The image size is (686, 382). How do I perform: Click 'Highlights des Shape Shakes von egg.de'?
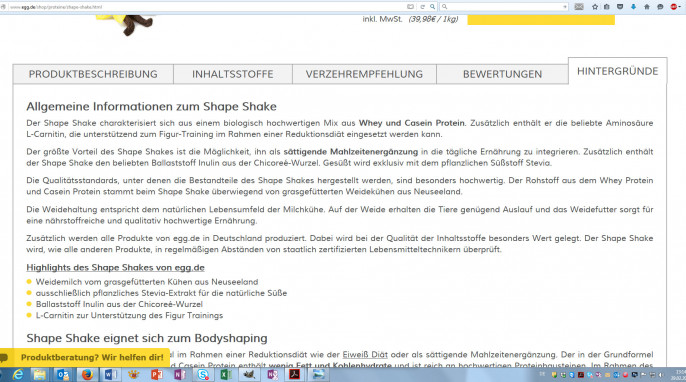[116, 267]
